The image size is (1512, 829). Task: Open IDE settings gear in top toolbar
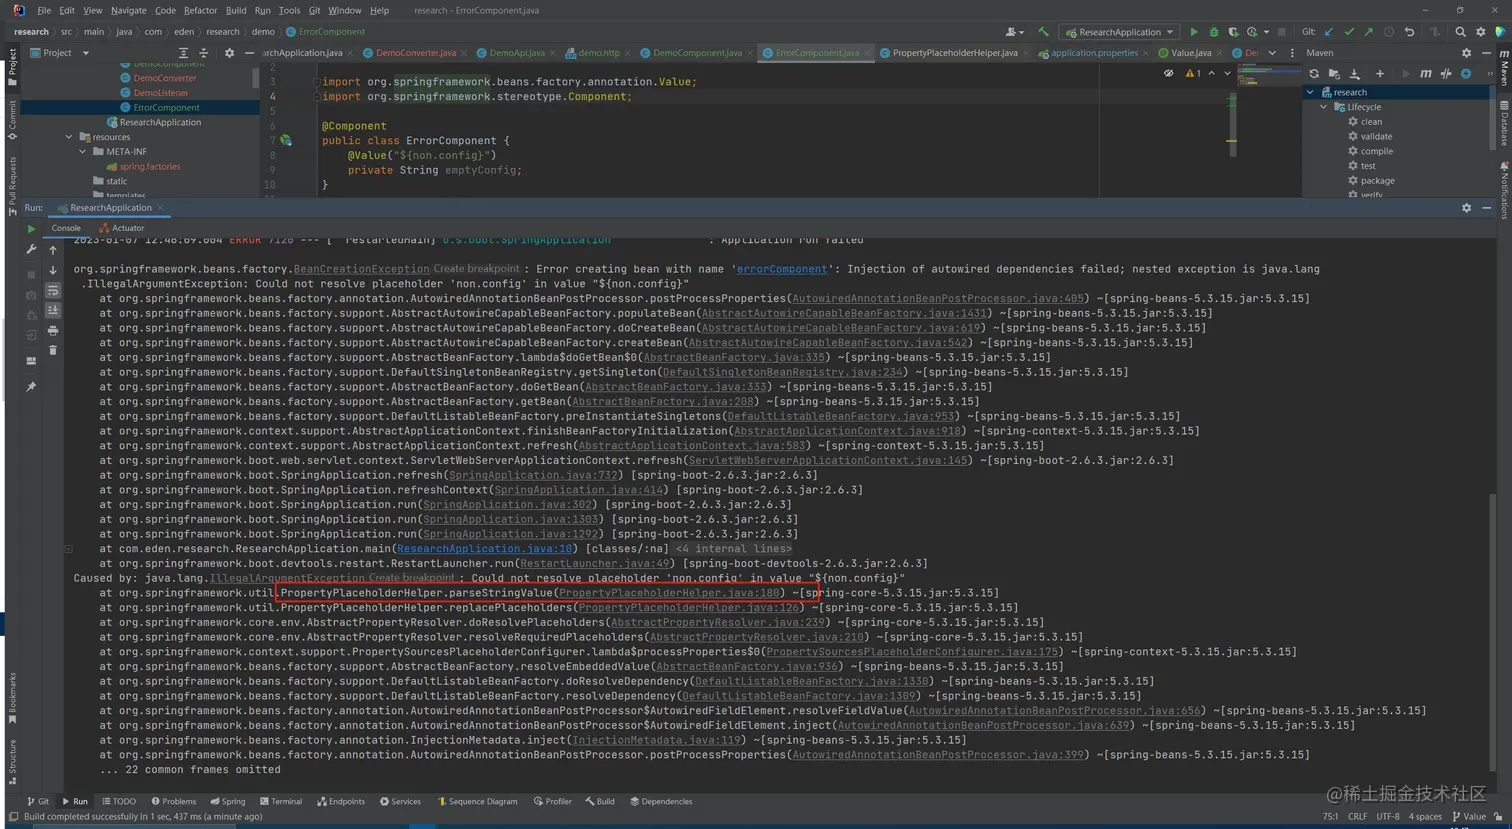1480,32
